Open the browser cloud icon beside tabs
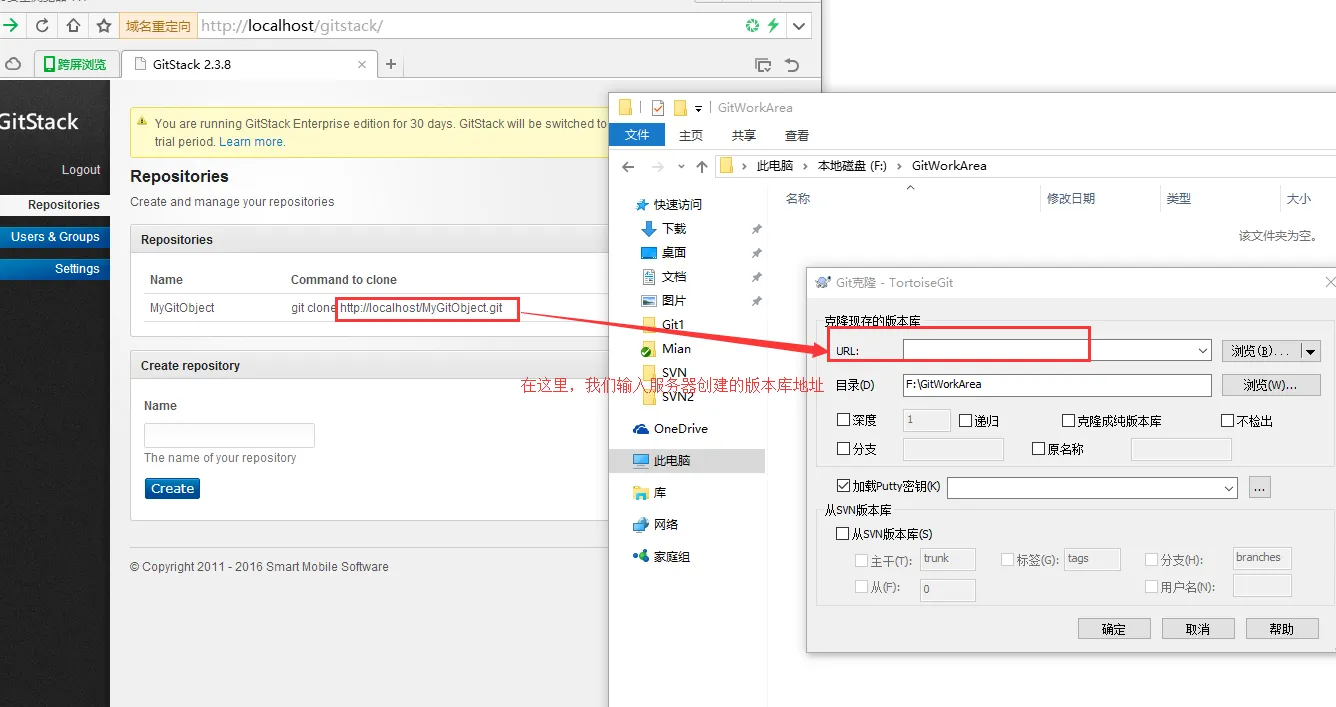The width and height of the screenshot is (1336, 707). click(13, 64)
